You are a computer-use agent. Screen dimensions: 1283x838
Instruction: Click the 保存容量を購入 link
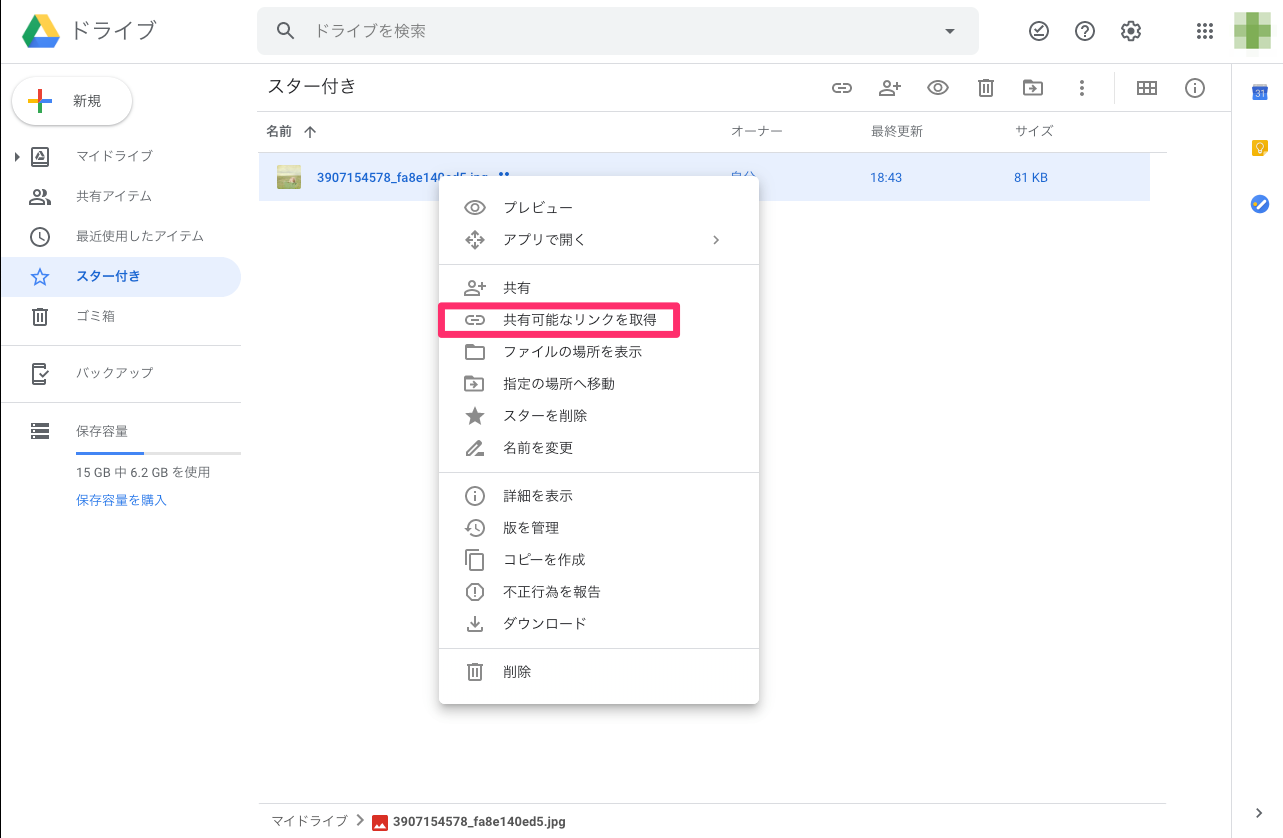tap(121, 500)
